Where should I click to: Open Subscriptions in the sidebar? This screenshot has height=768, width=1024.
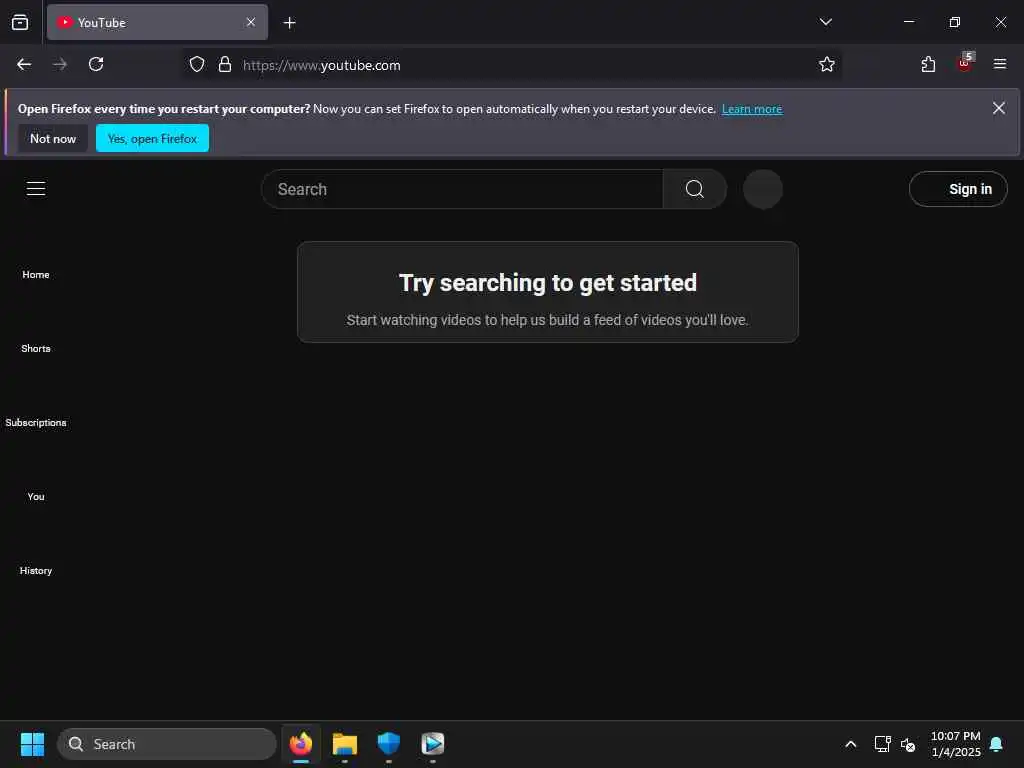coord(36,423)
